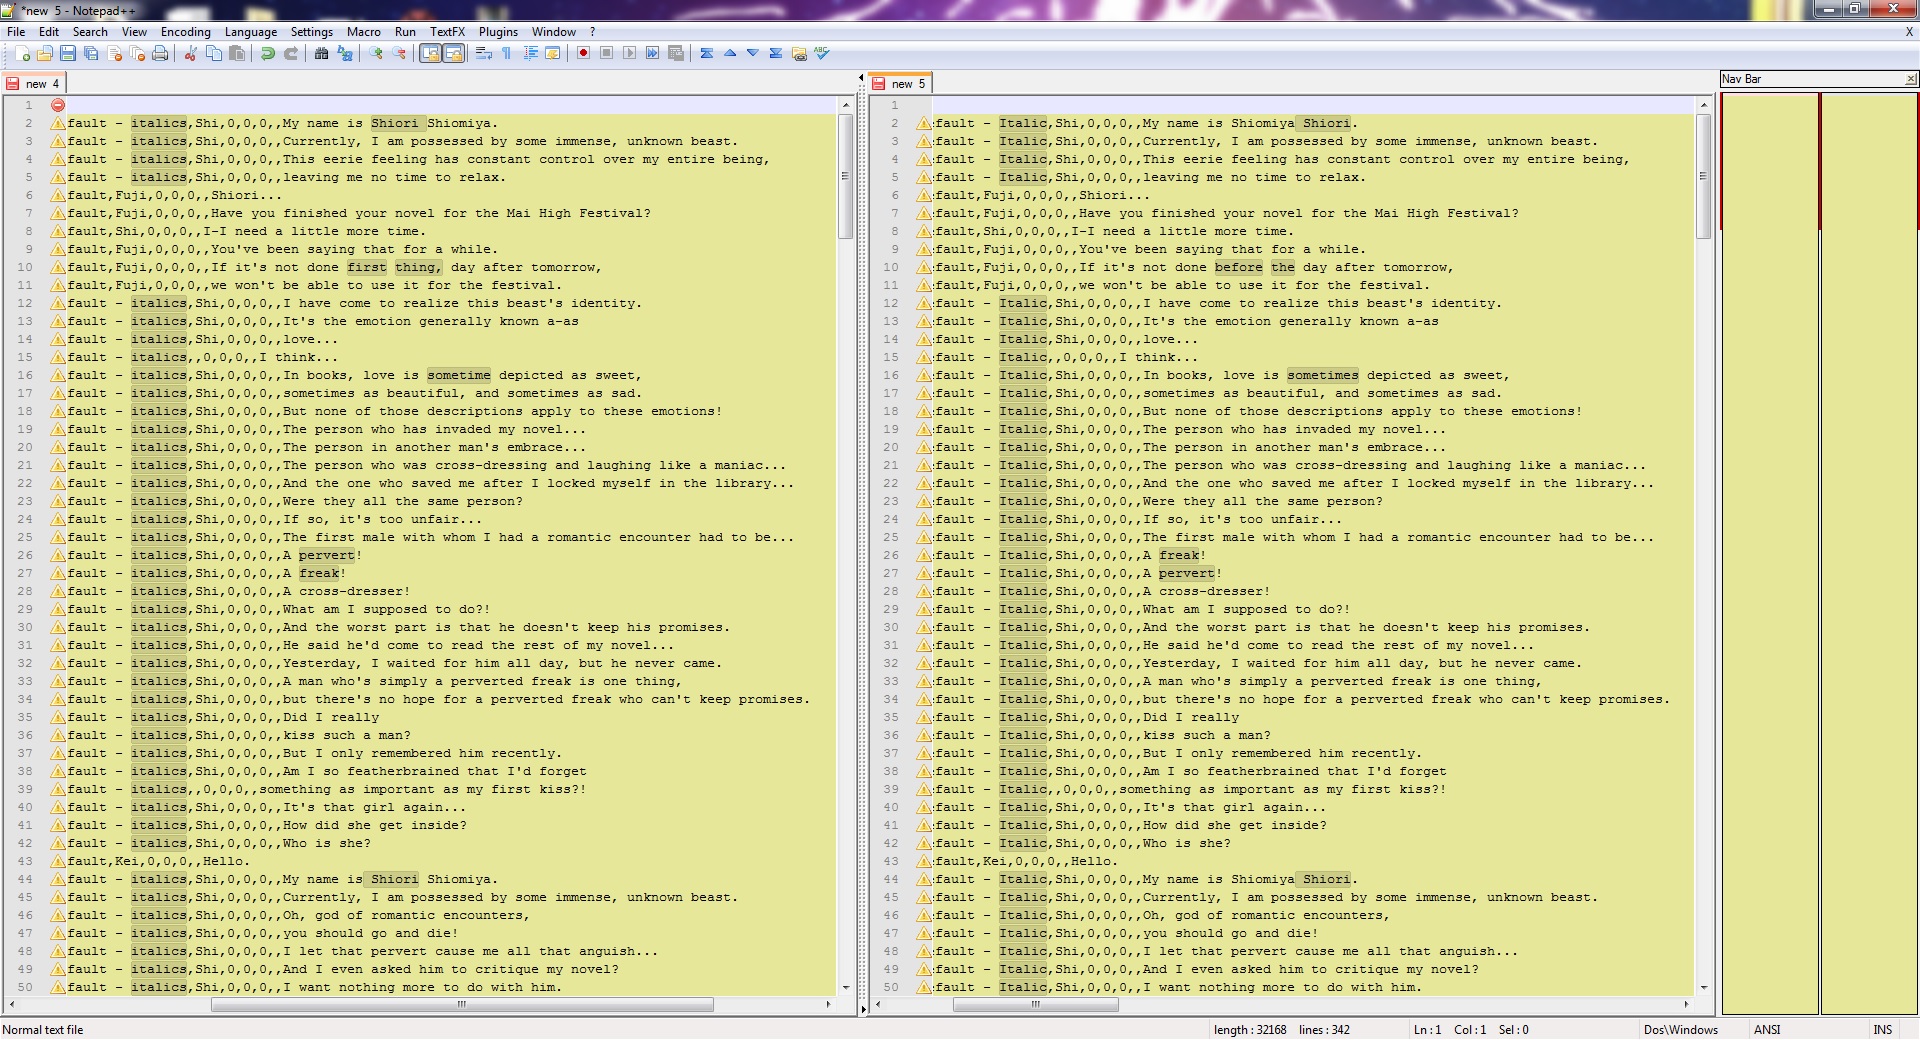Click the new 4 horizontal scrollbar thumb

[x=462, y=1004]
